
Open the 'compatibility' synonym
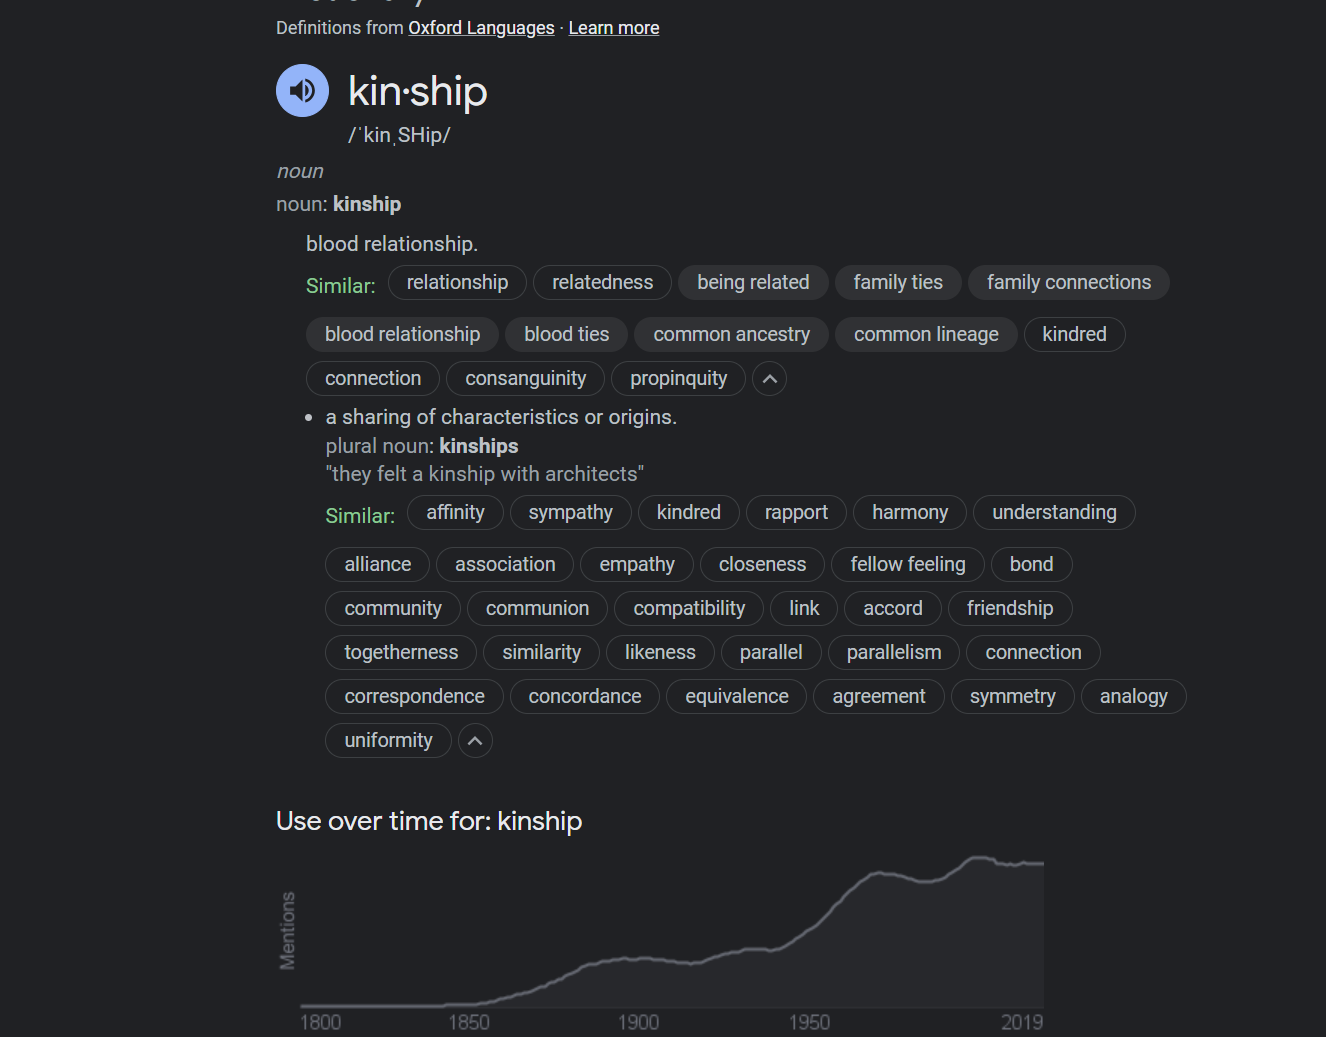point(689,609)
